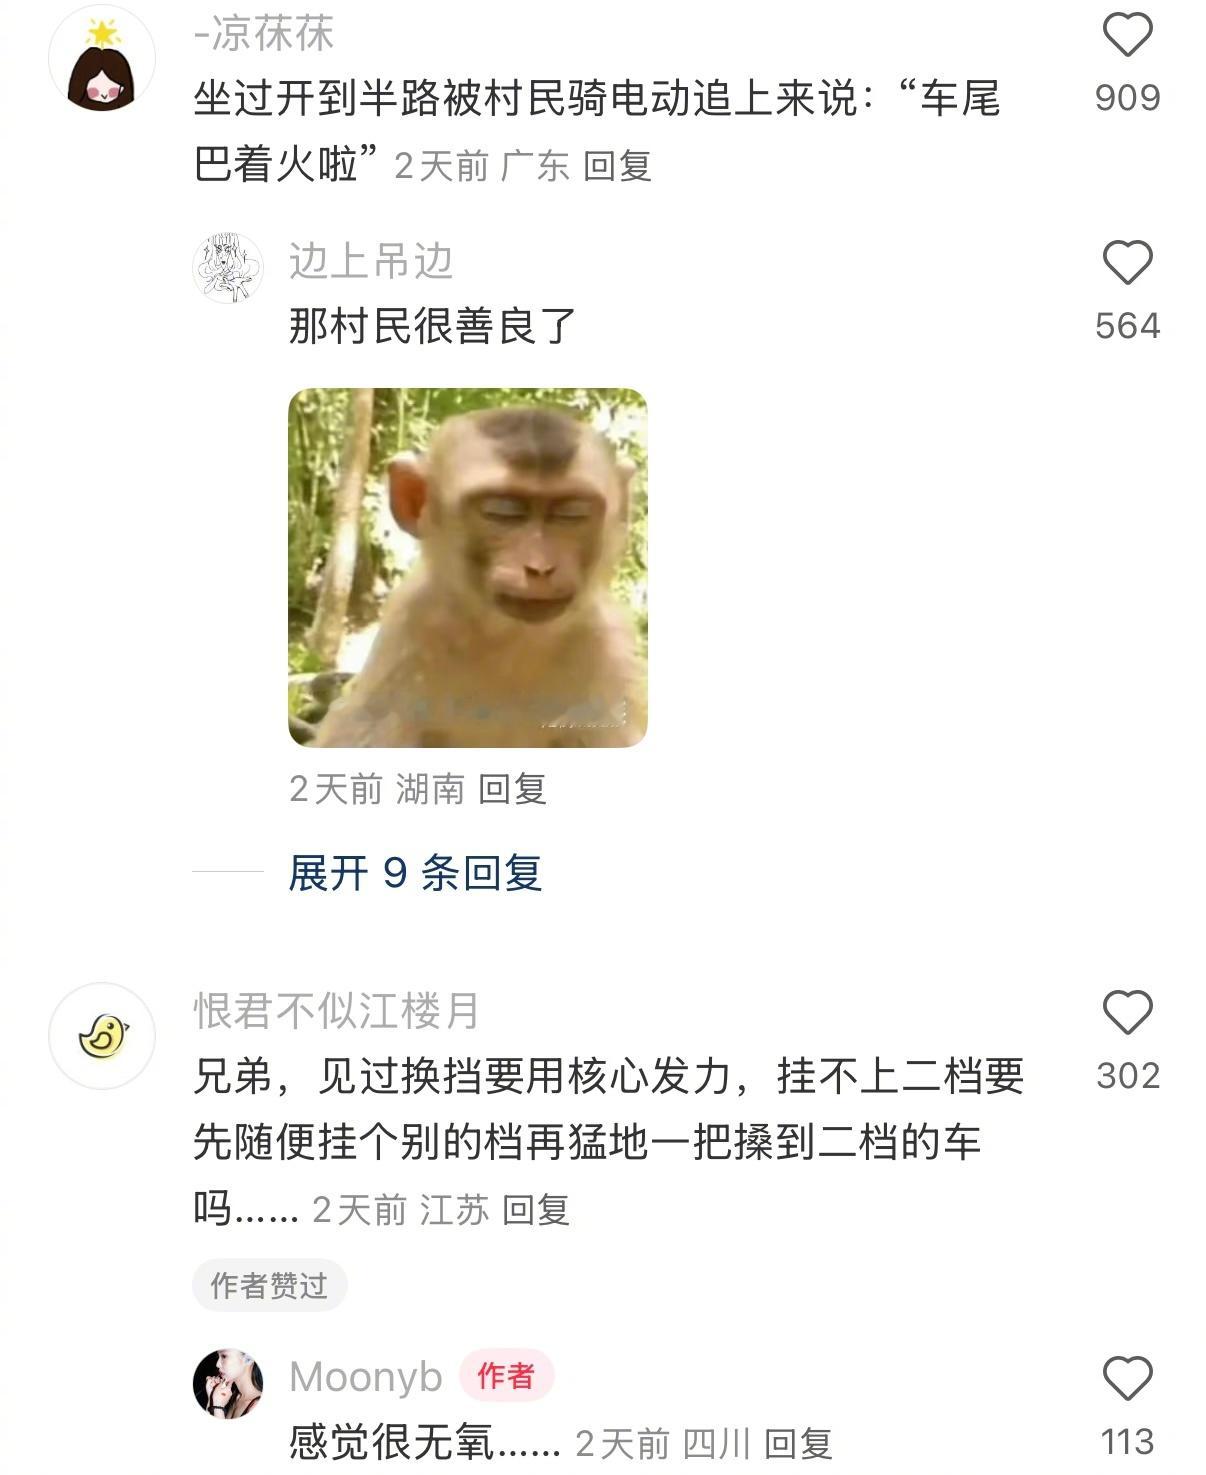Open username 恨君不似江楼月
Viewport: 1206px width, 1475px height.
click(x=336, y=1011)
